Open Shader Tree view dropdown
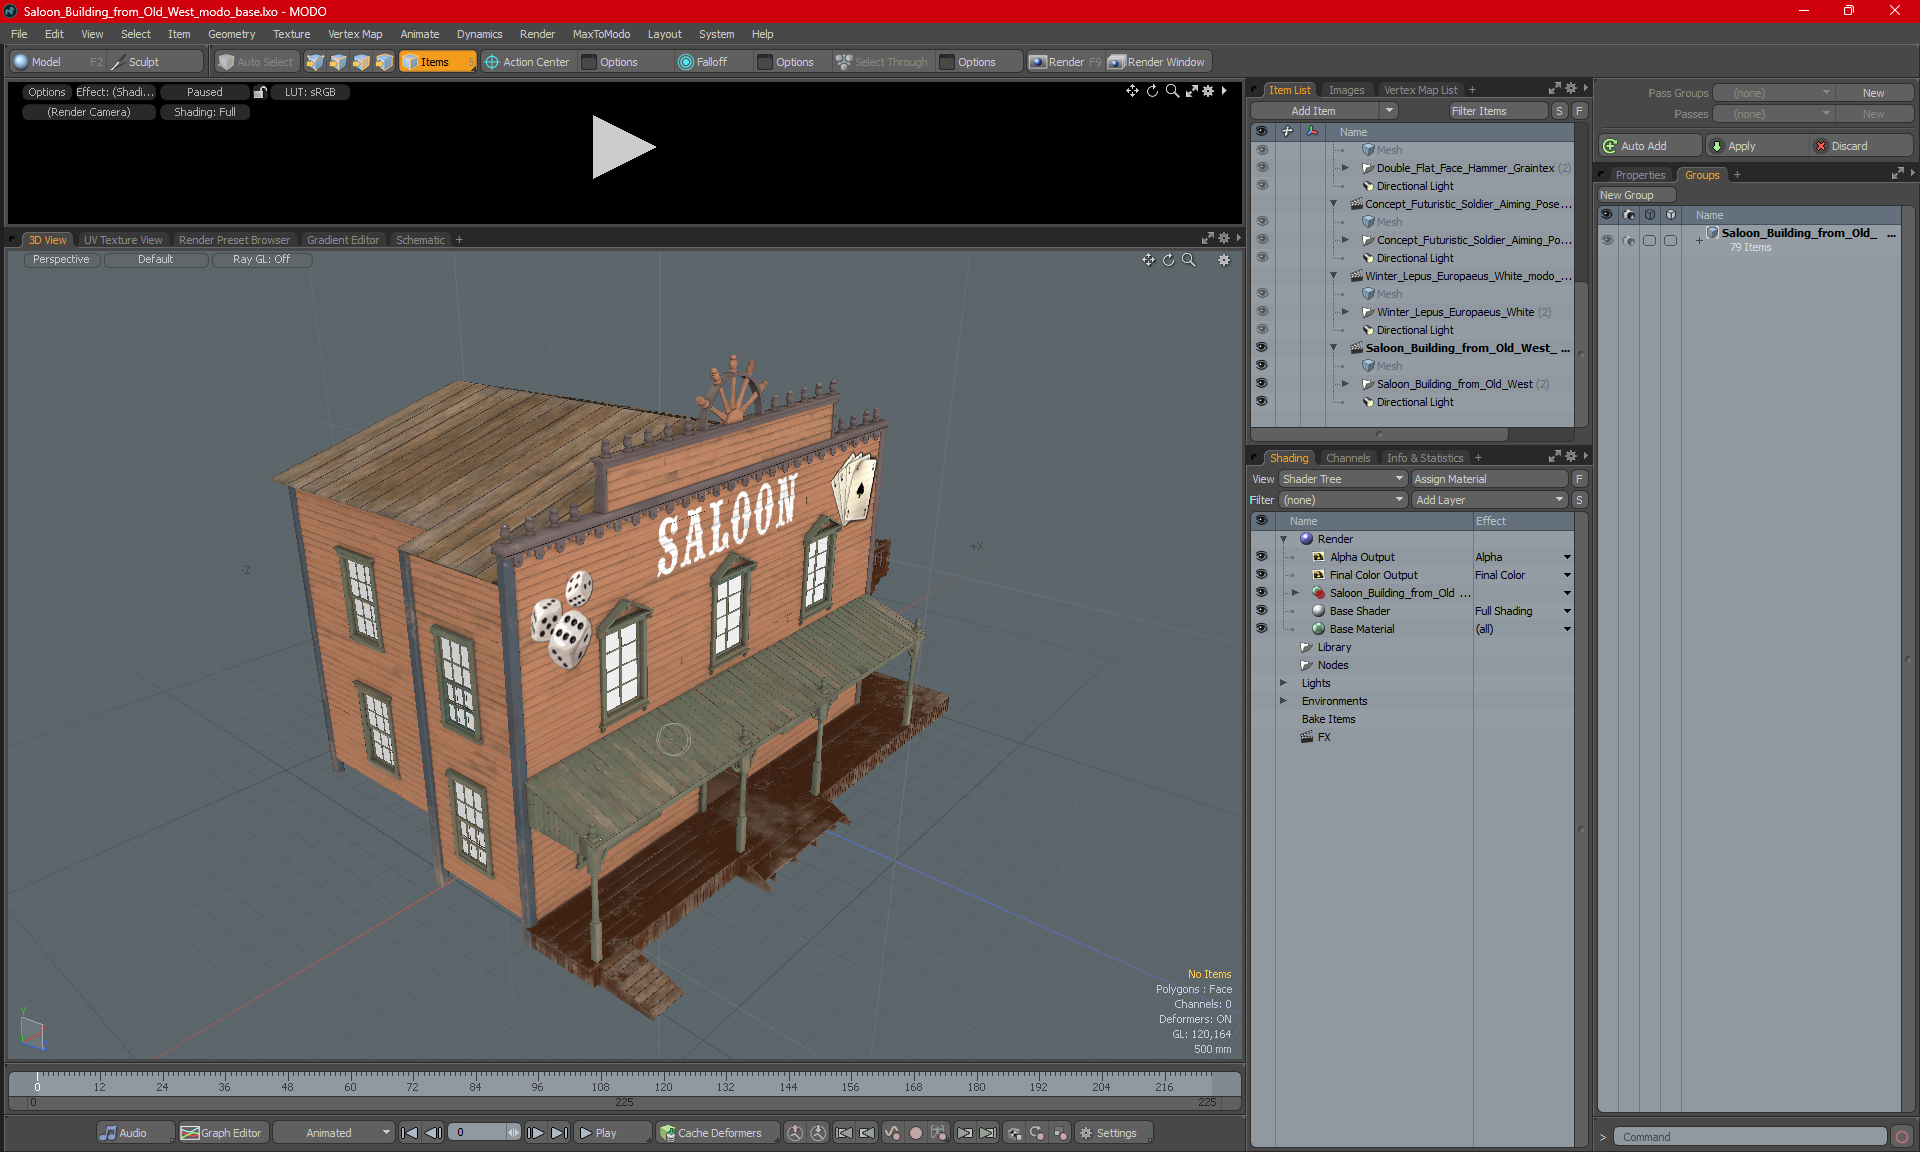The image size is (1920, 1152). (1343, 479)
